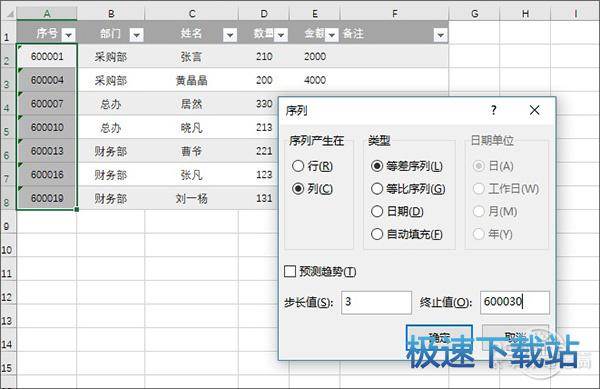Confirm the series dialog with 确定

(x=439, y=337)
